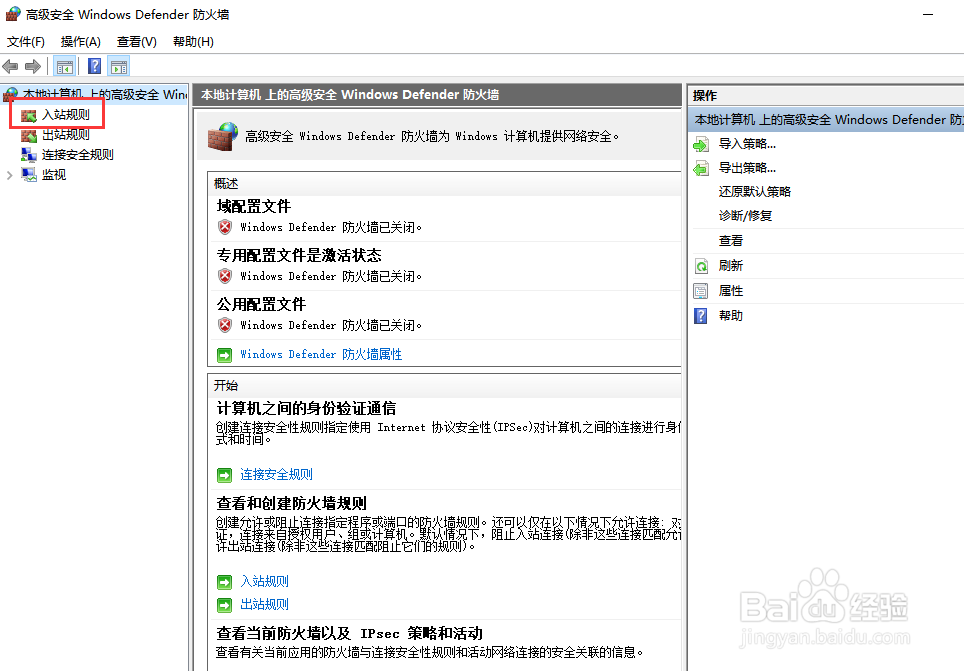This screenshot has height=671, width=964.
Task: Click 刷新 text in actions pane
Action: 730,266
